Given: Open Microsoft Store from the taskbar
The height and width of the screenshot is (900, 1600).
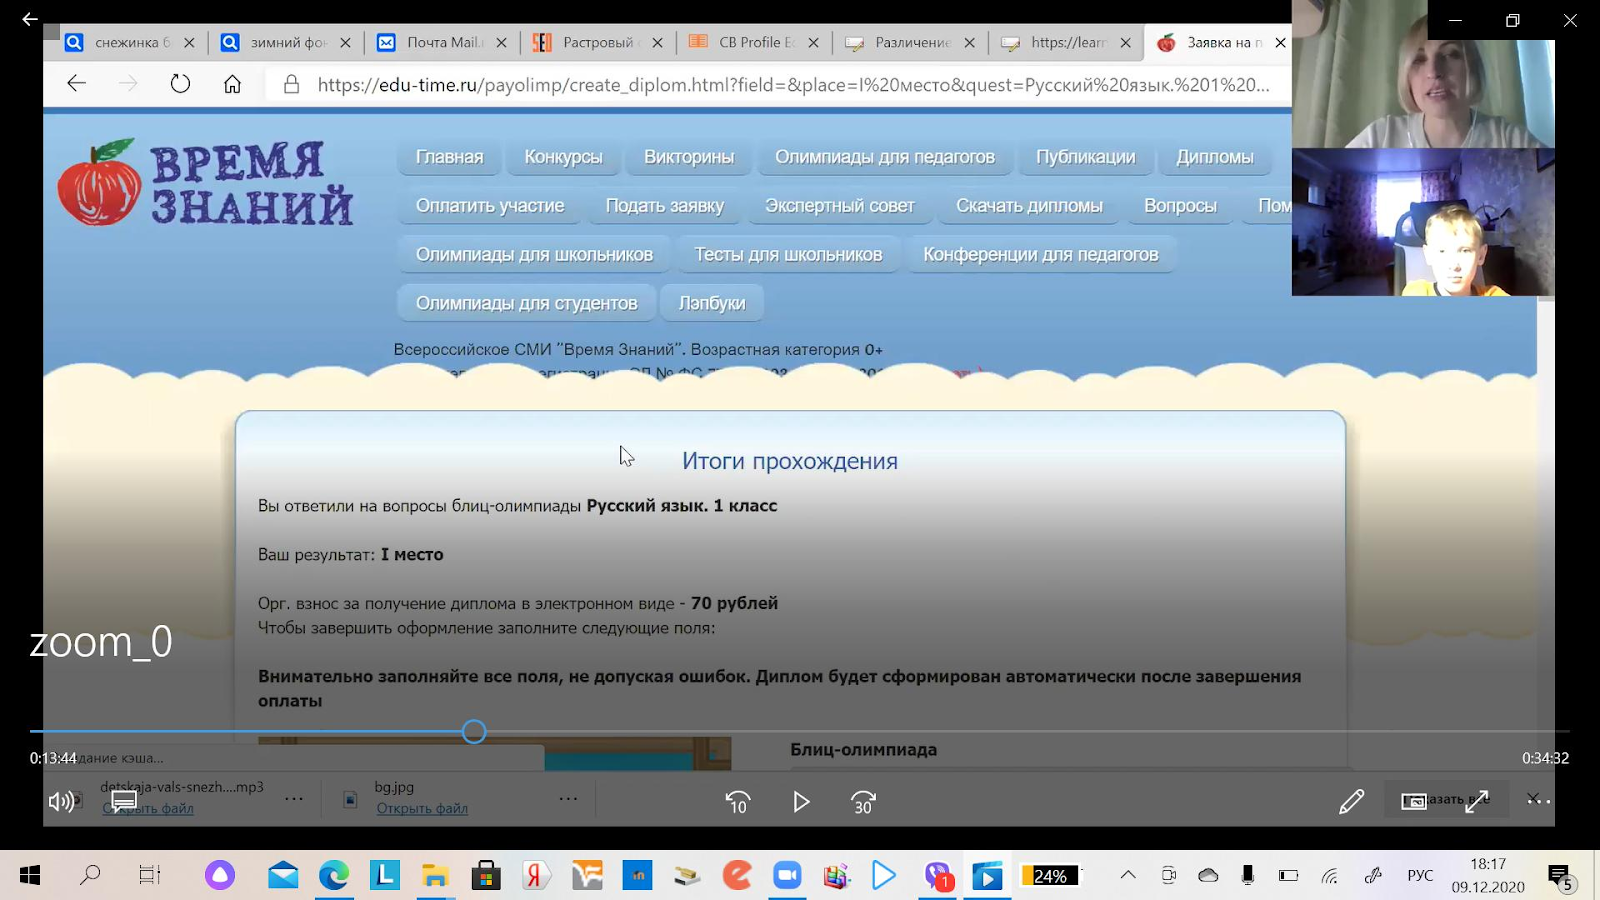Looking at the screenshot, I should pyautogui.click(x=486, y=875).
